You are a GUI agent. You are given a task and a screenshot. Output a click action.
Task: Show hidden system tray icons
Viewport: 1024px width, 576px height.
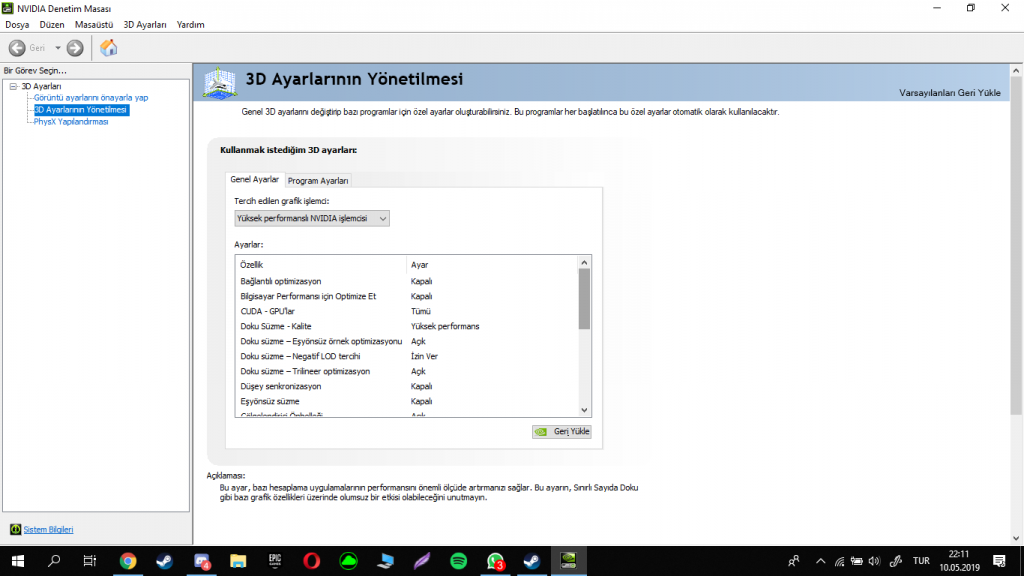pyautogui.click(x=821, y=561)
